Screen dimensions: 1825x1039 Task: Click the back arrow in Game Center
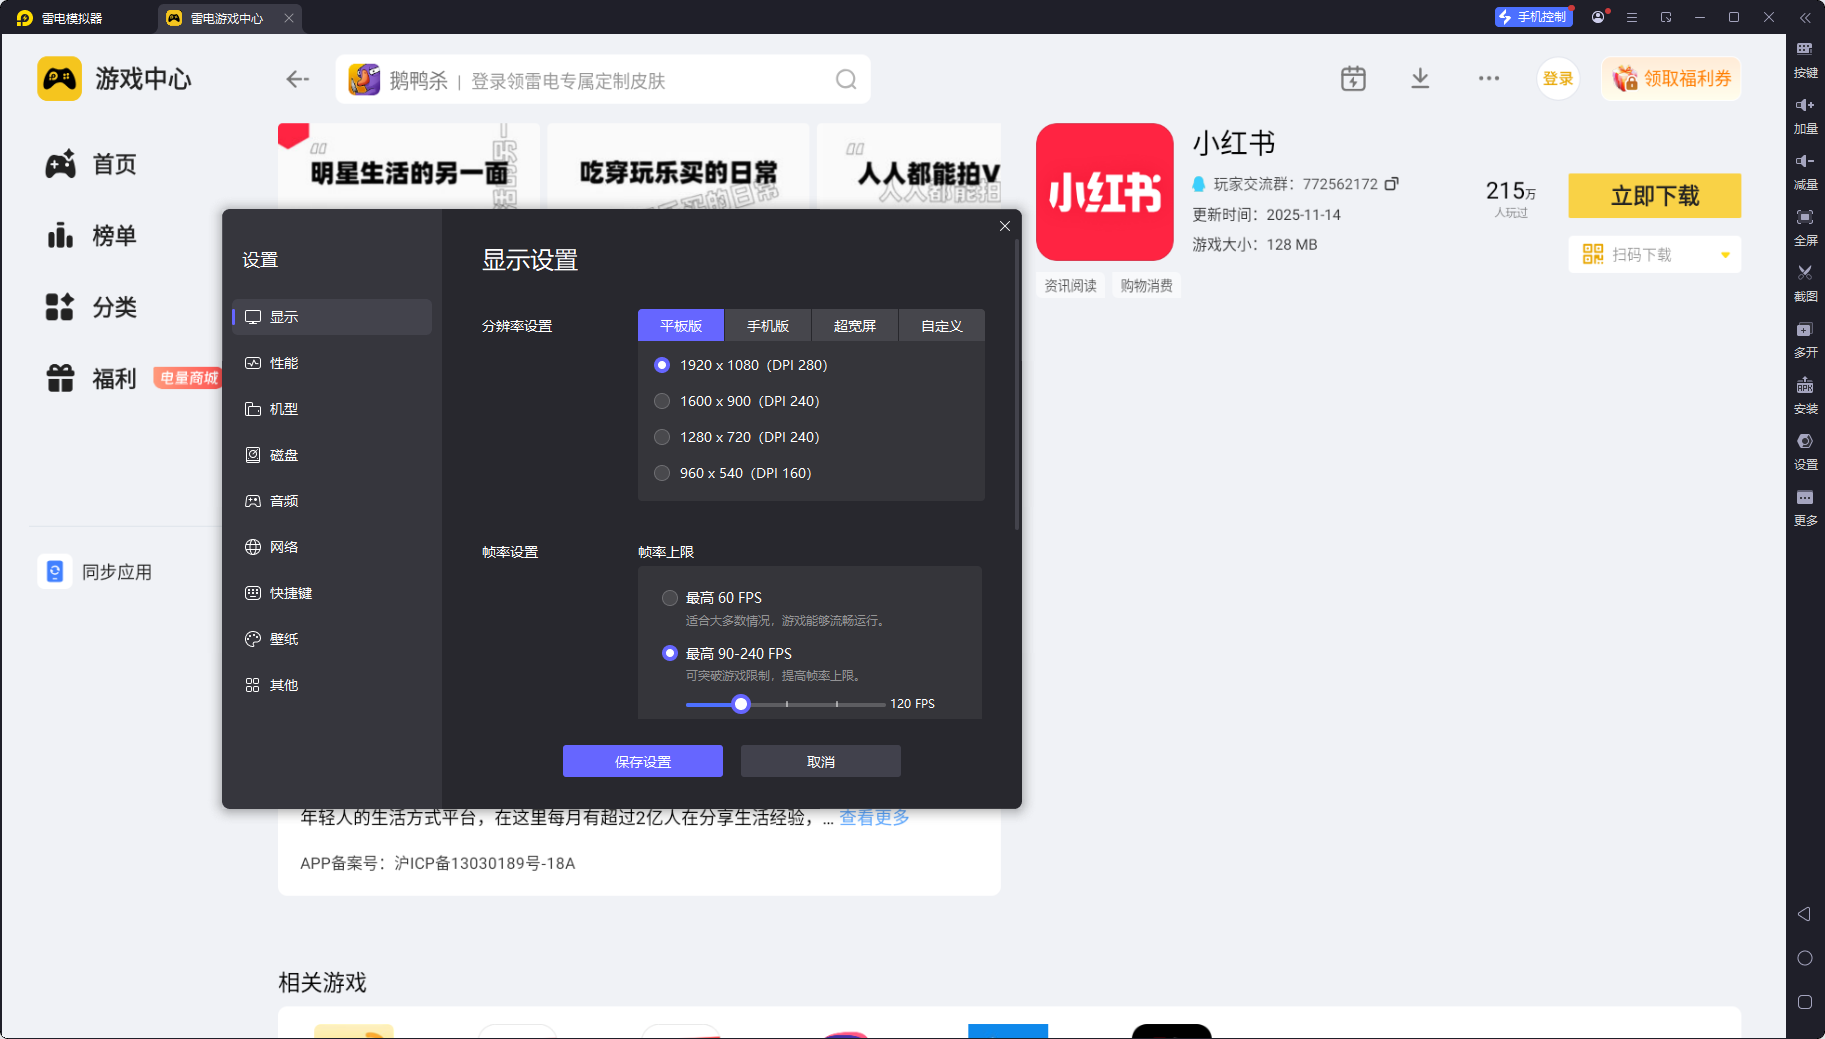coord(297,79)
